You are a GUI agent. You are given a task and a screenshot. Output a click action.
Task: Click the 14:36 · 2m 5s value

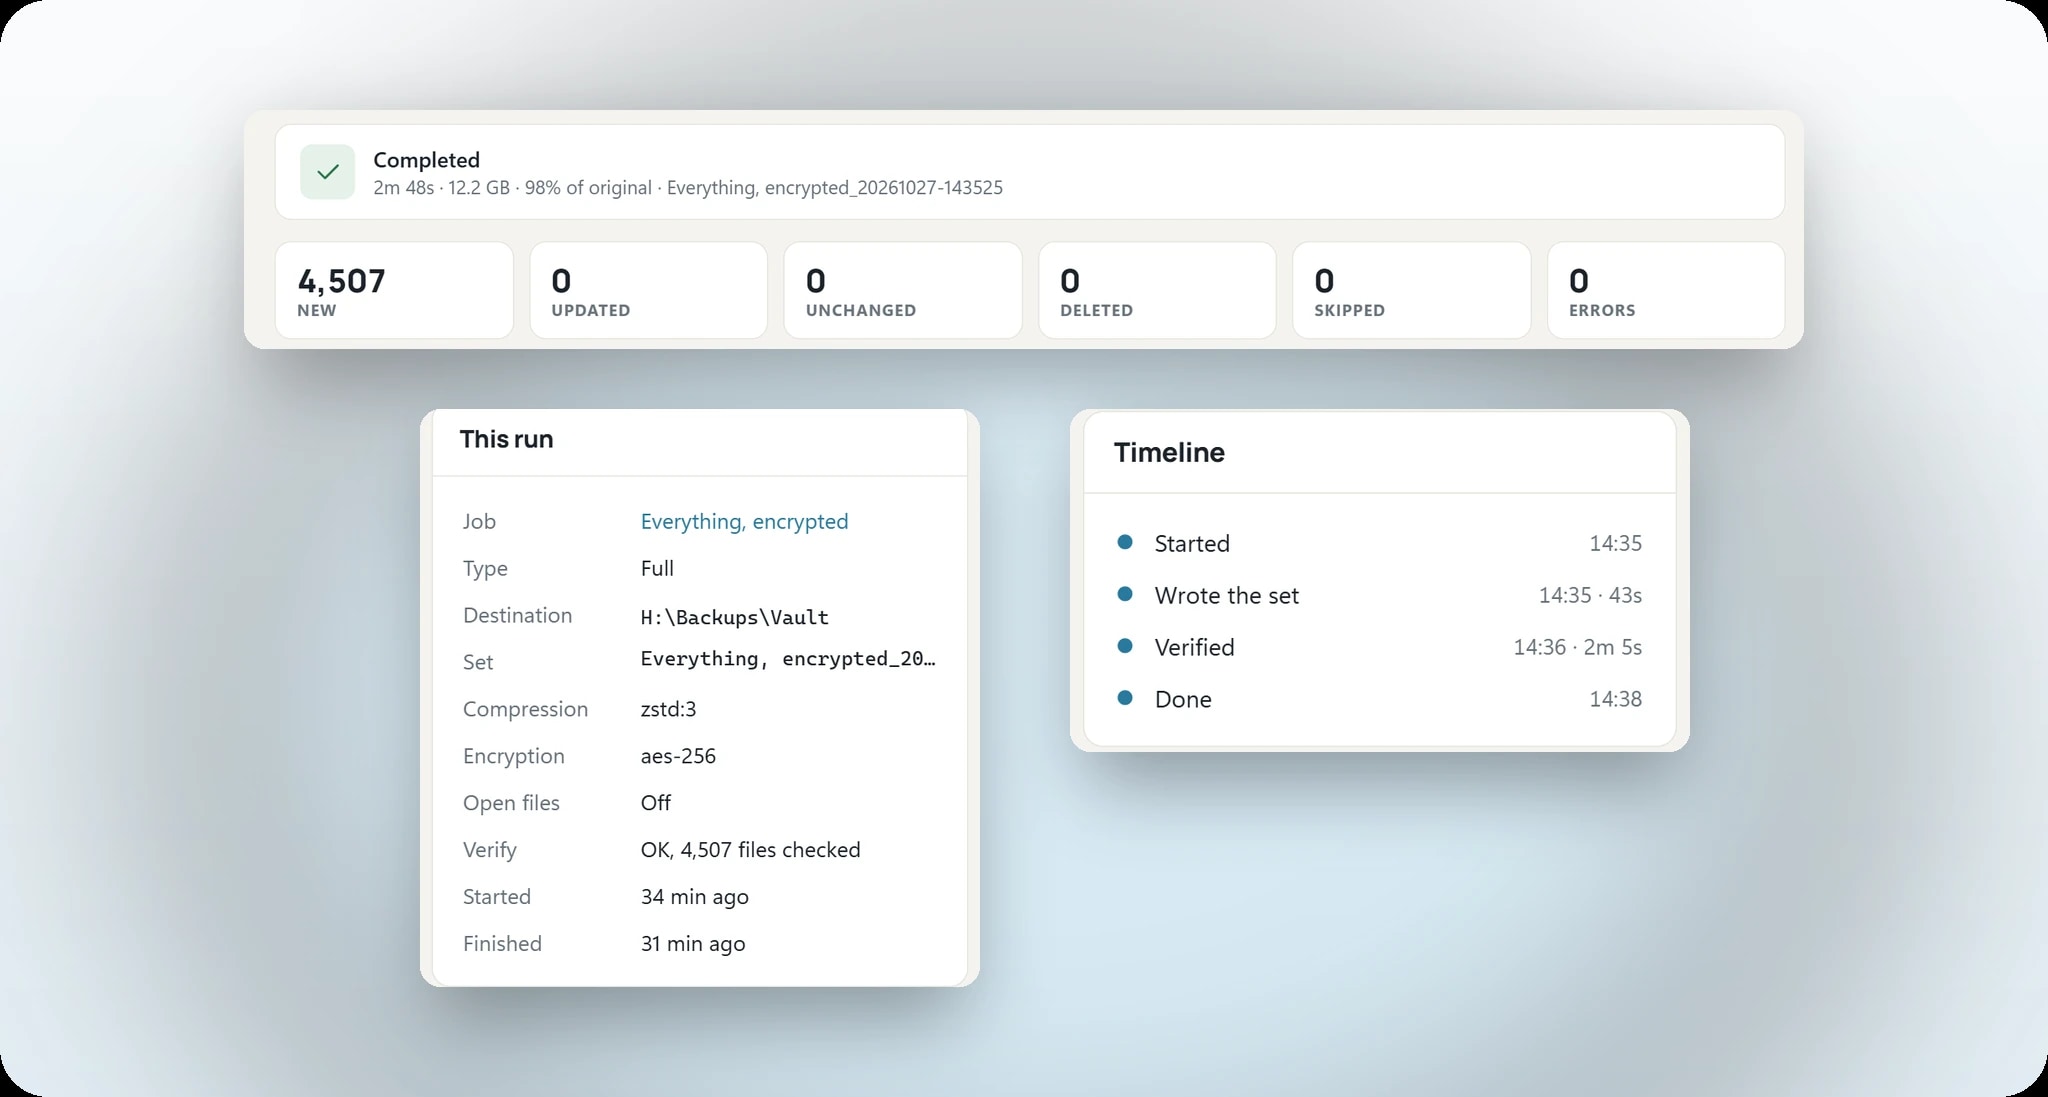(x=1577, y=647)
